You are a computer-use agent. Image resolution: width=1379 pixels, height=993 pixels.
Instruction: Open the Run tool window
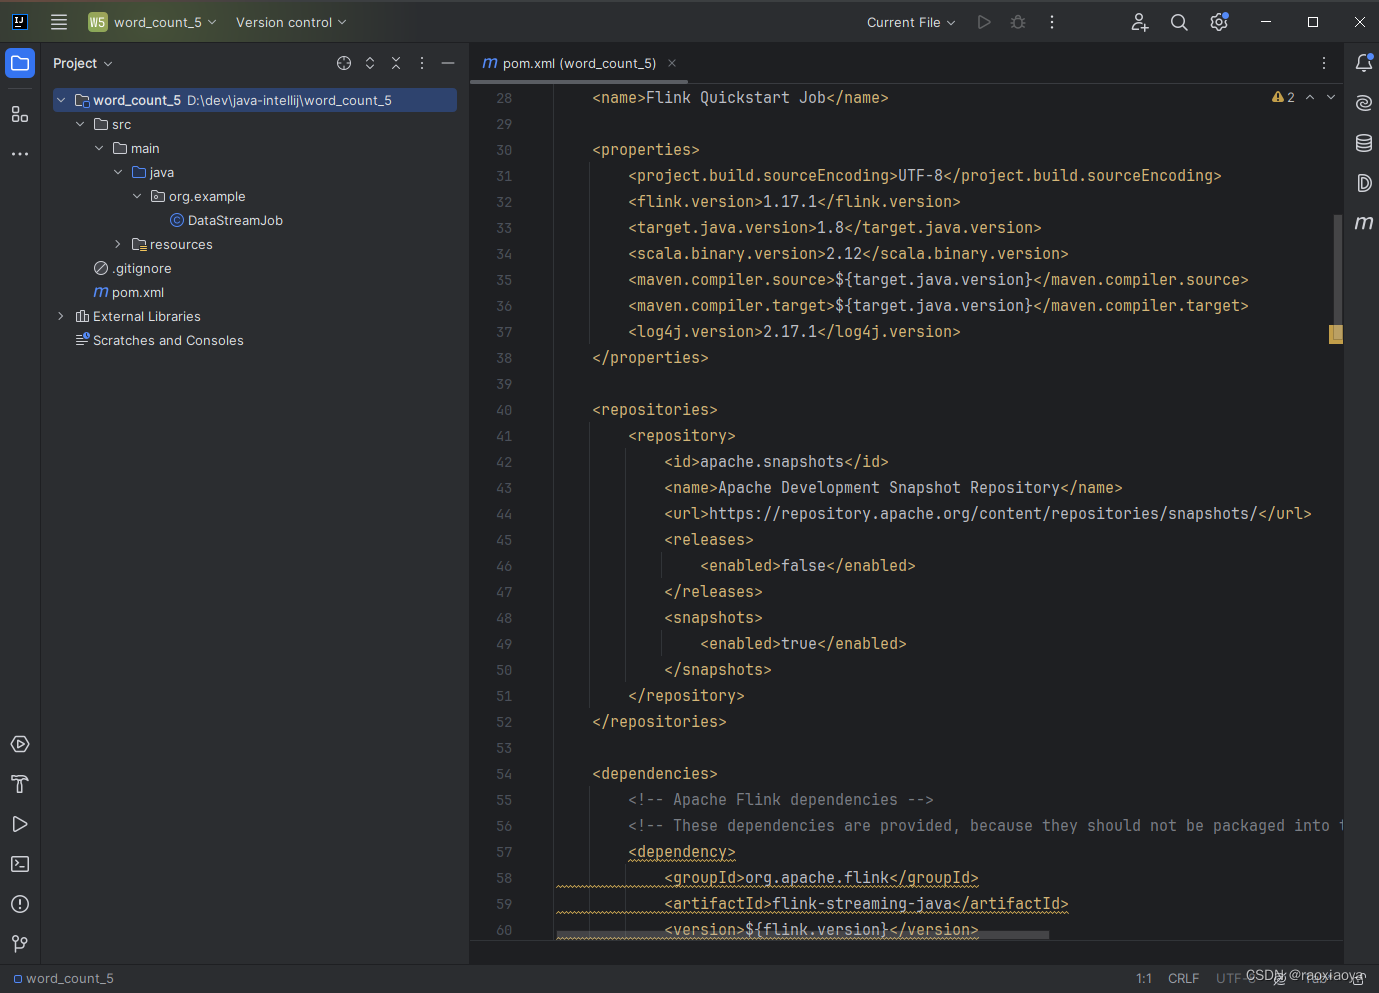coord(20,824)
